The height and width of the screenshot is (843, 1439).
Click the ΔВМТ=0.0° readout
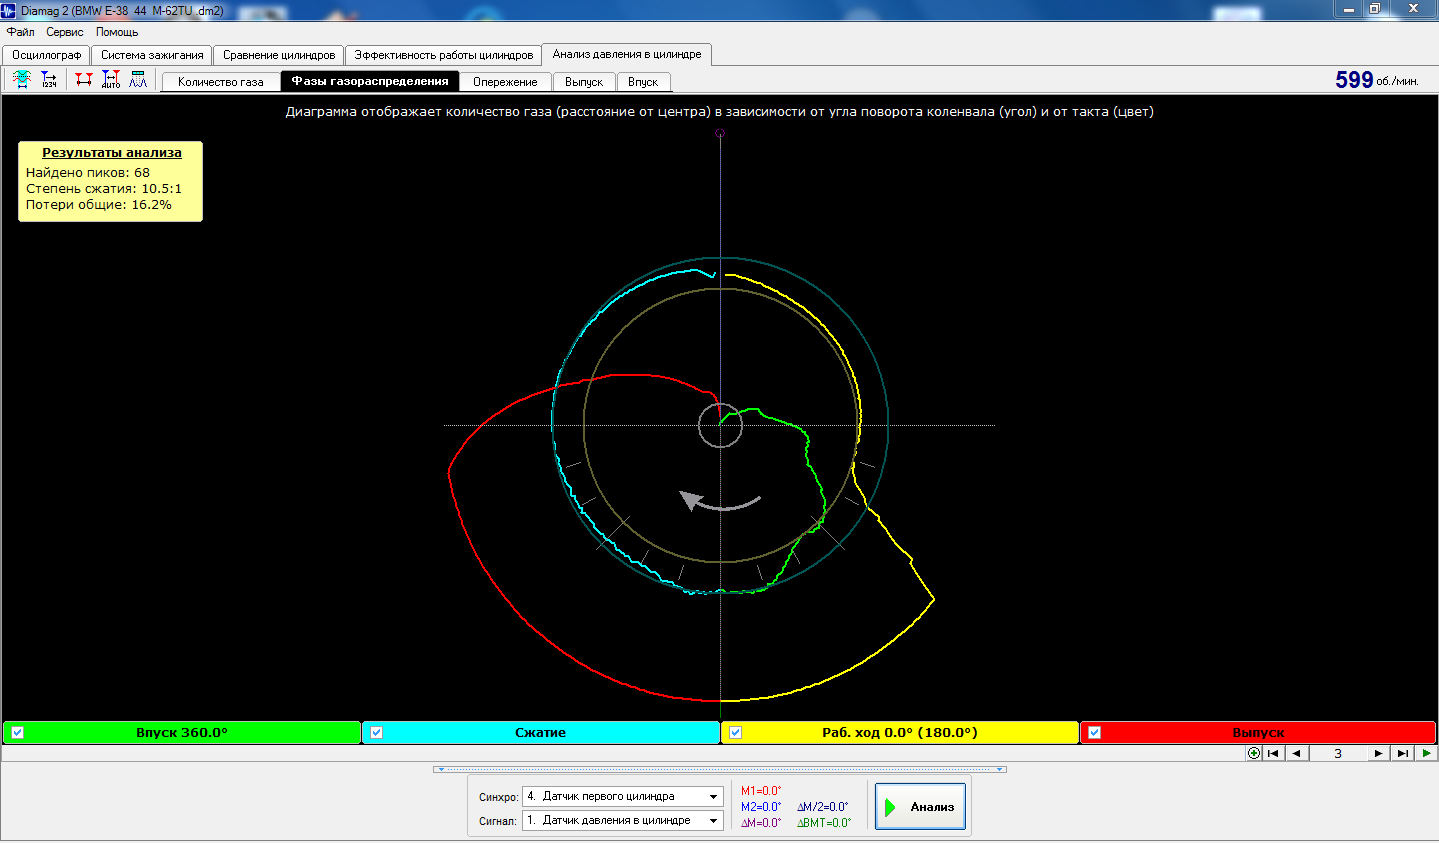click(824, 823)
